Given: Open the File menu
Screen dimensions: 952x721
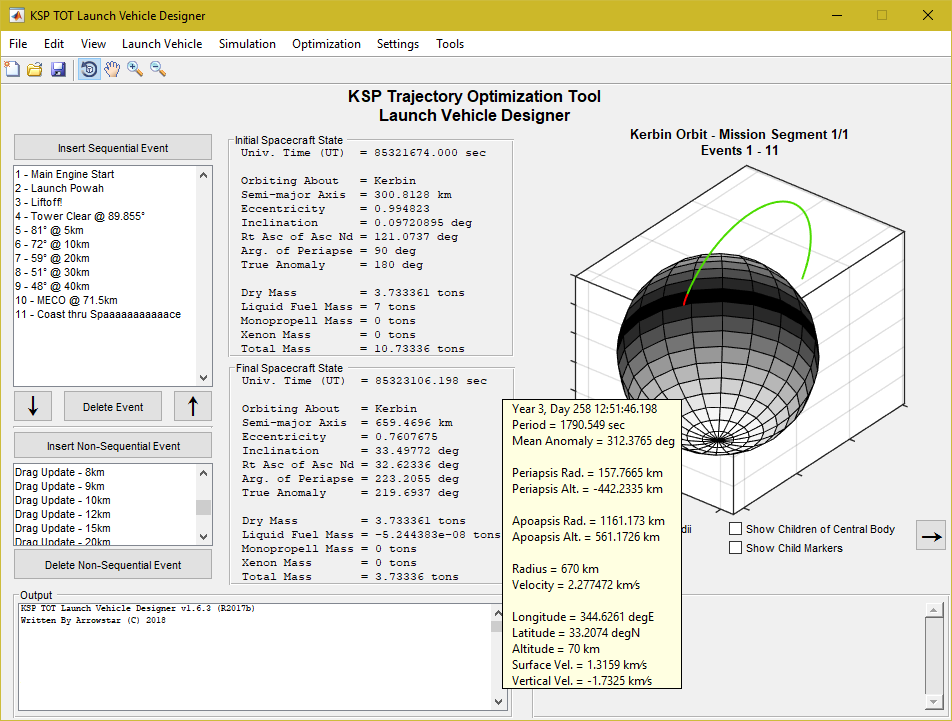Looking at the screenshot, I should pyautogui.click(x=18, y=44).
